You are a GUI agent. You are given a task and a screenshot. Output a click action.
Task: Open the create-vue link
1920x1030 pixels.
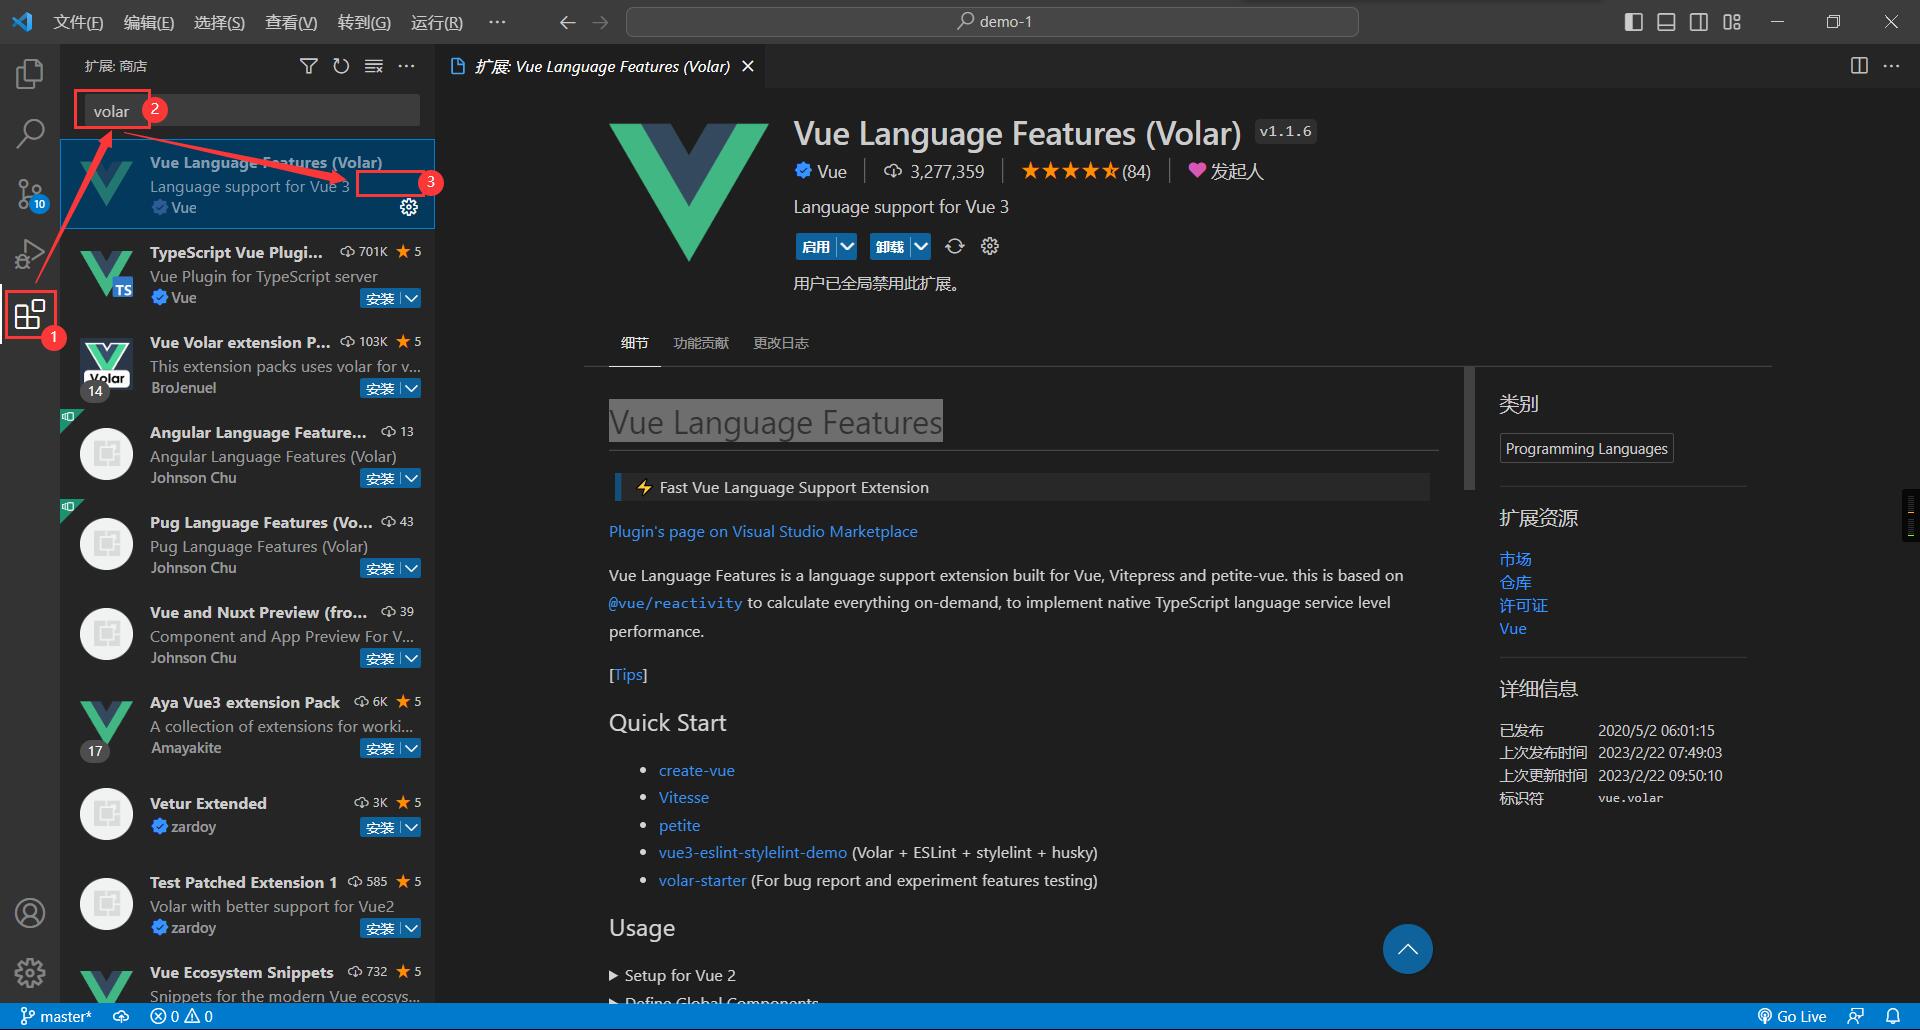[697, 770]
